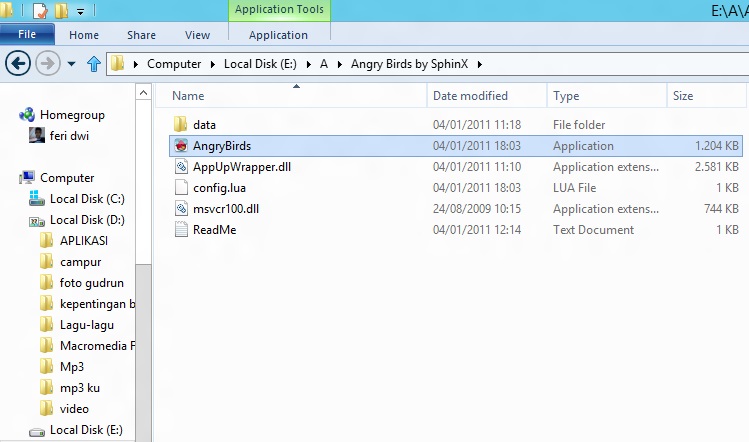
Task: Select Homegroup in navigation pane
Action: (x=72, y=115)
